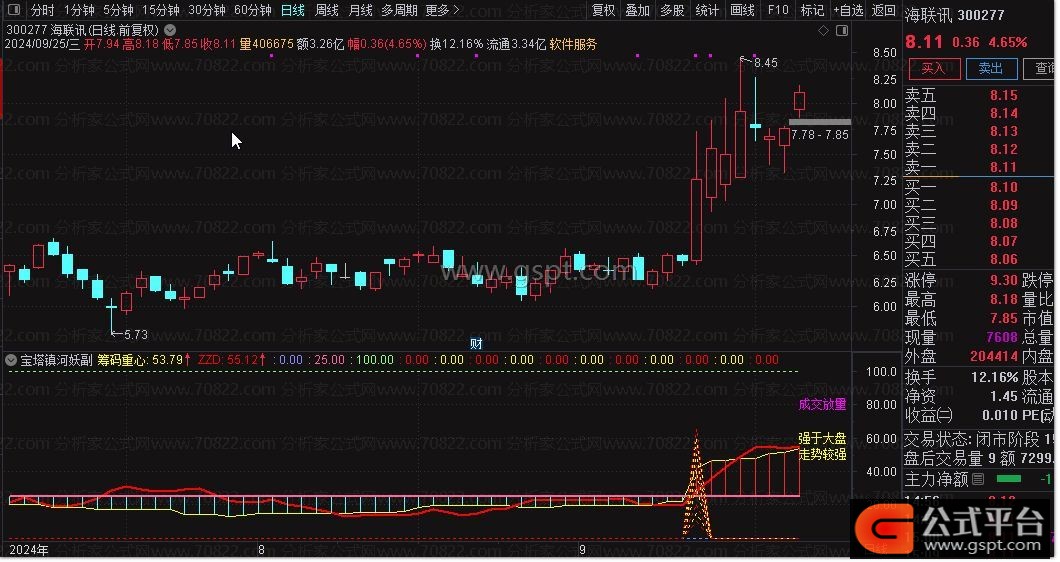Open the 统计 statistics tool
The height and width of the screenshot is (562, 1060).
pos(707,10)
